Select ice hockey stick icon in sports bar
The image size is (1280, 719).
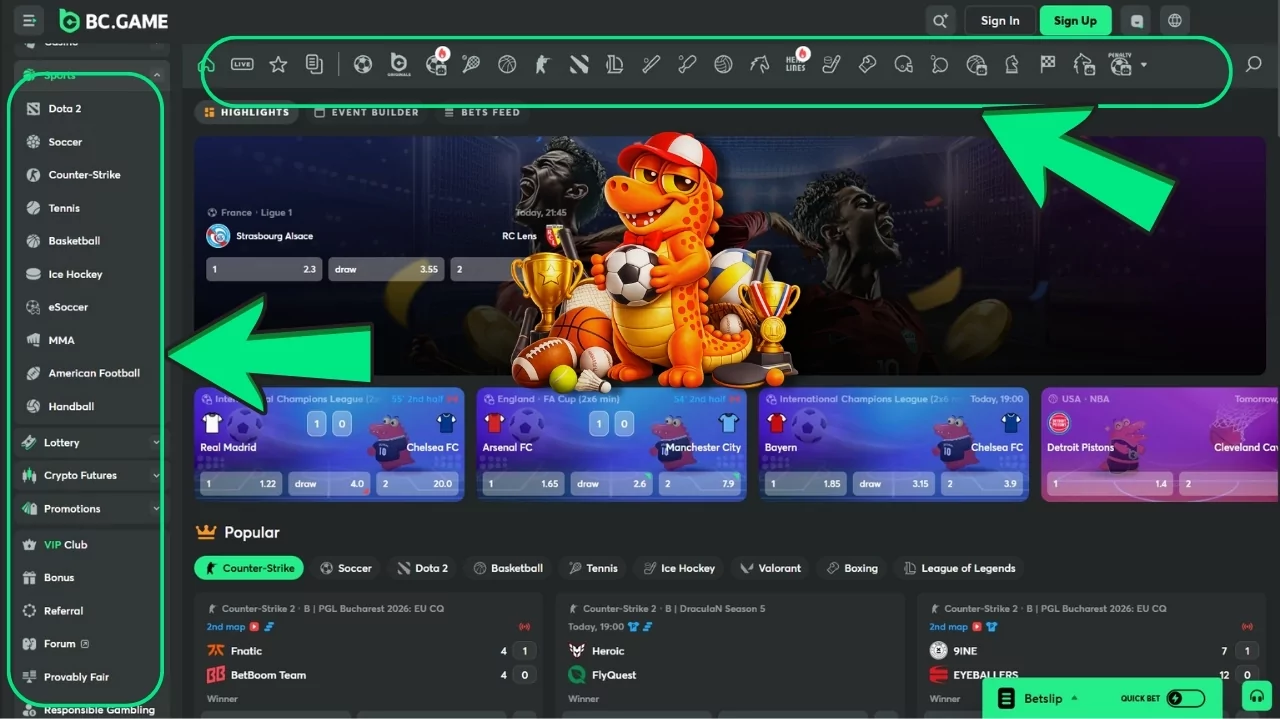click(831, 64)
